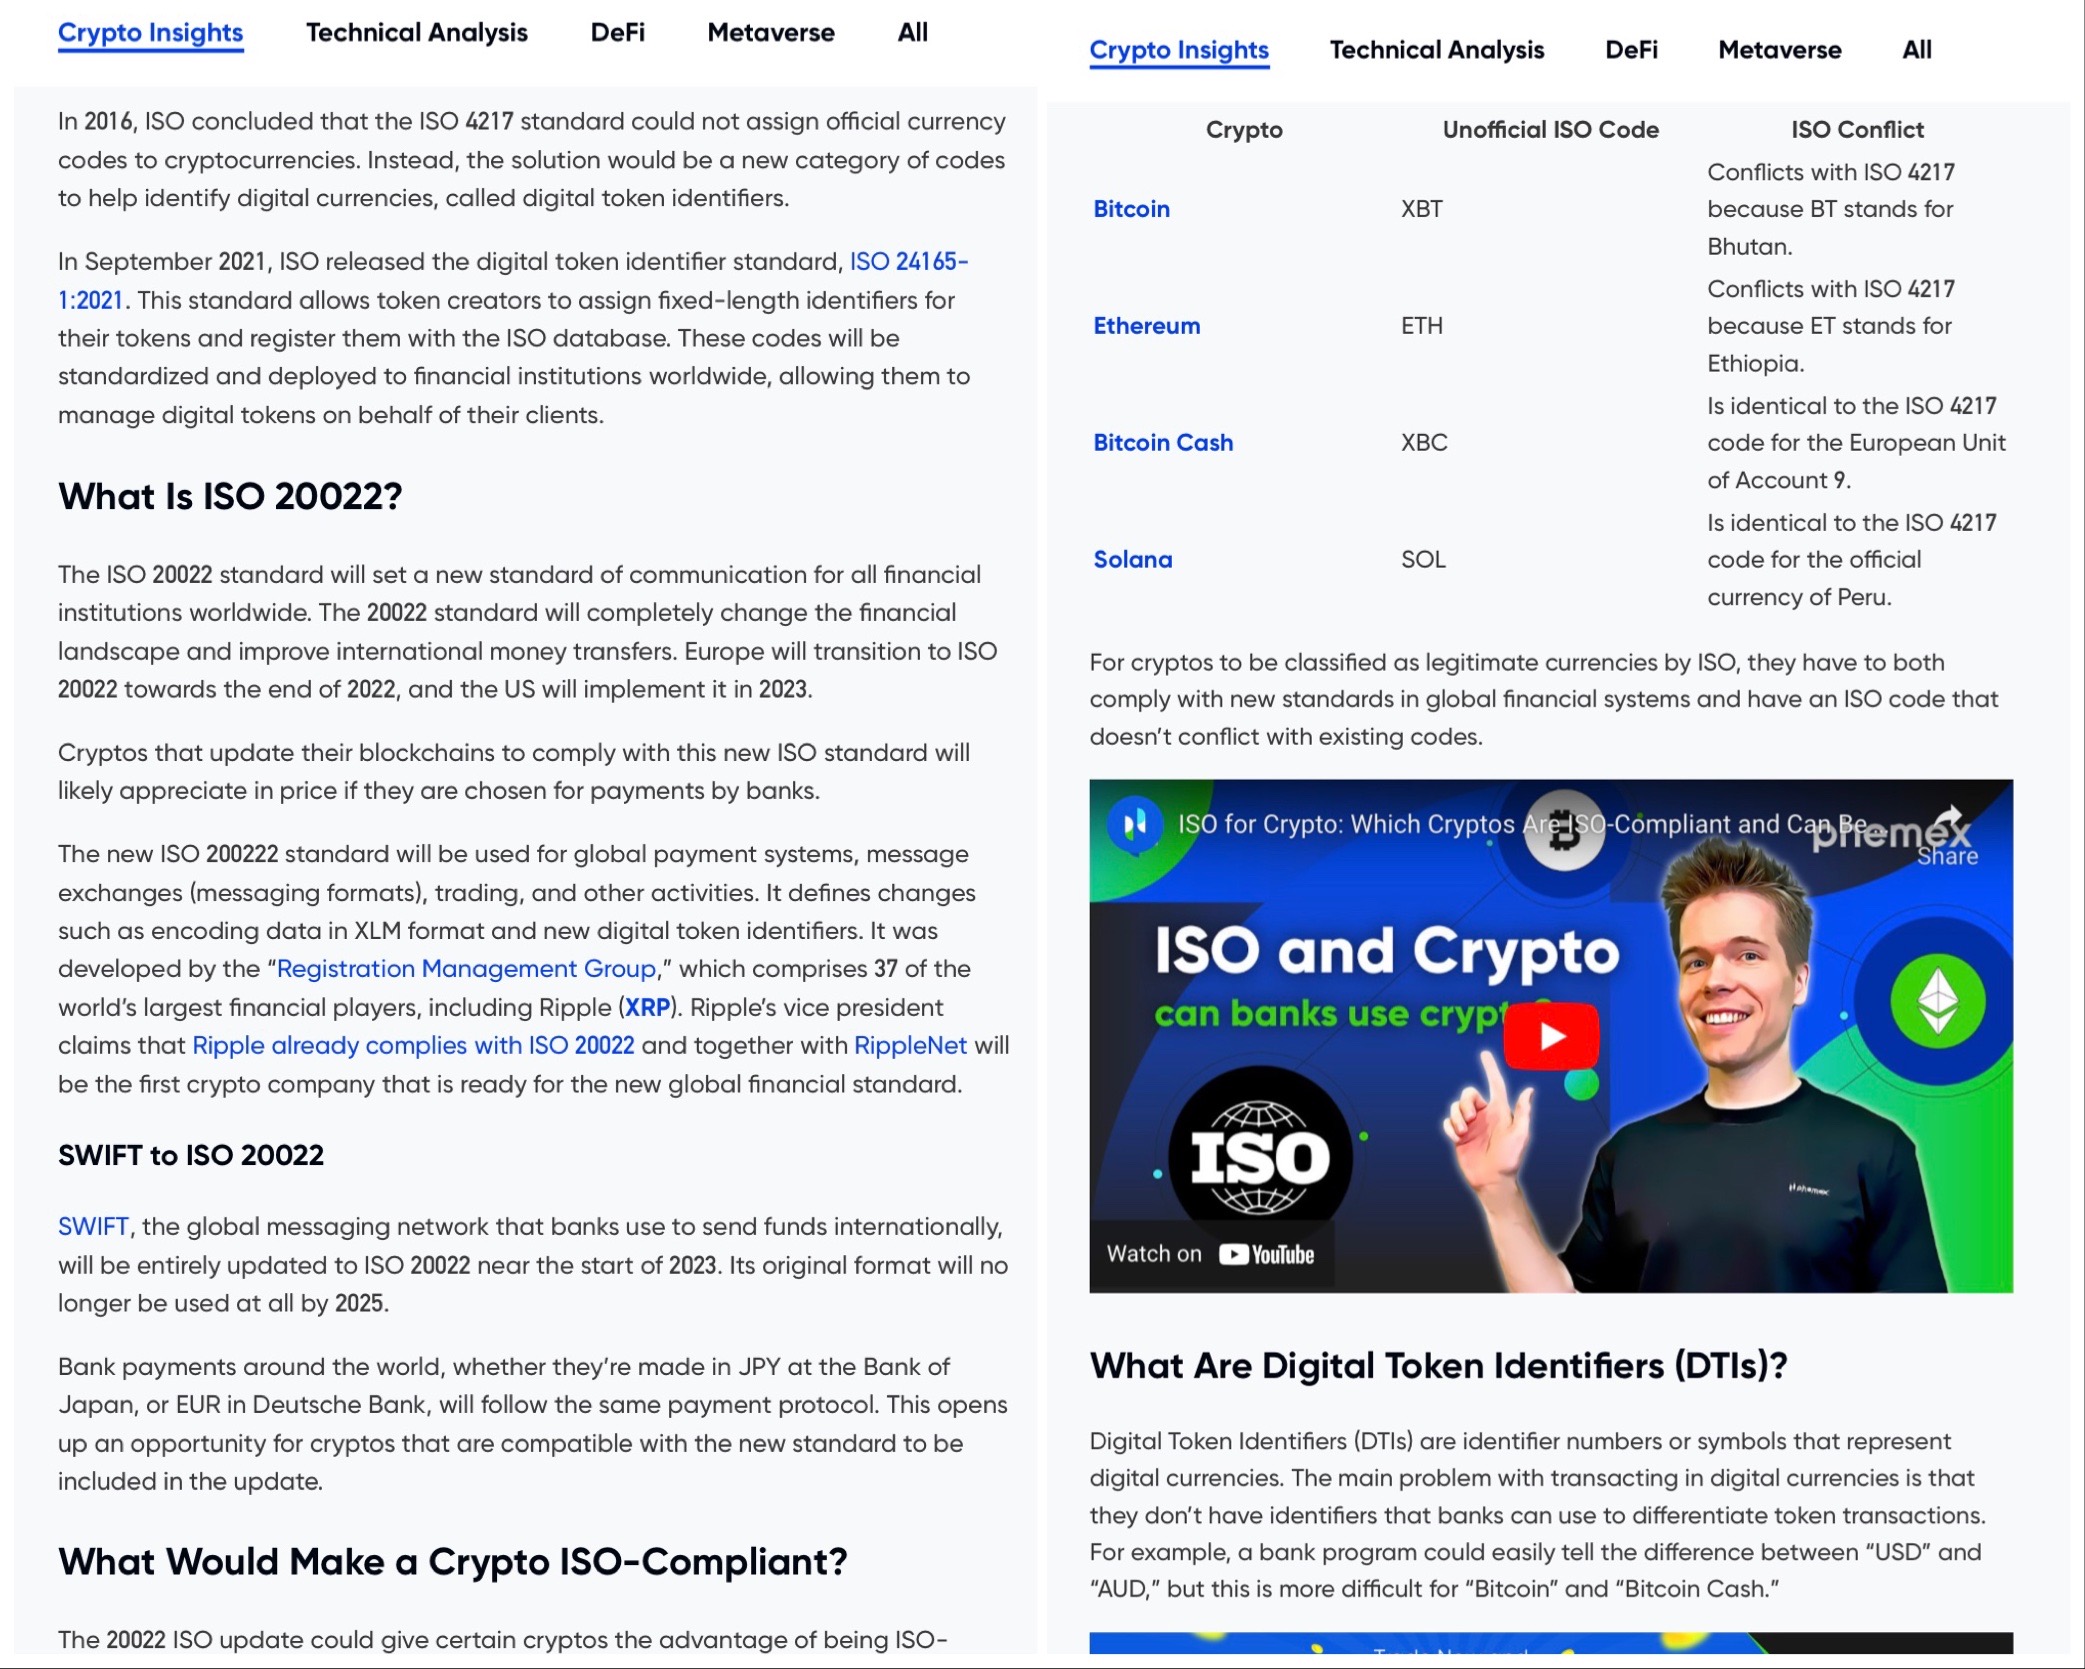Viewport: 2085px width, 1669px height.
Task: Click heading What Would Make a Crypto ISO-Compliant?
Action: pos(453,1562)
